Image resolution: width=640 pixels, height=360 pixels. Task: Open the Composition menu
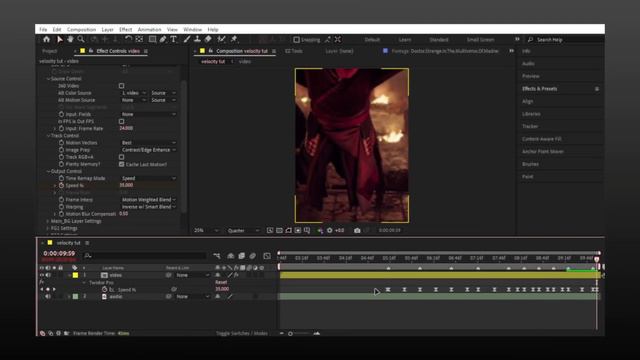(x=81, y=29)
